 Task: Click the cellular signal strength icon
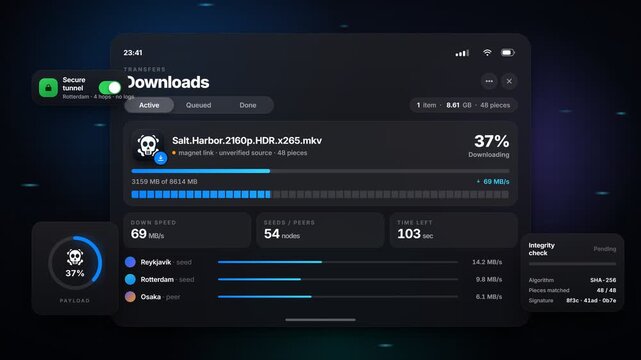tap(462, 53)
